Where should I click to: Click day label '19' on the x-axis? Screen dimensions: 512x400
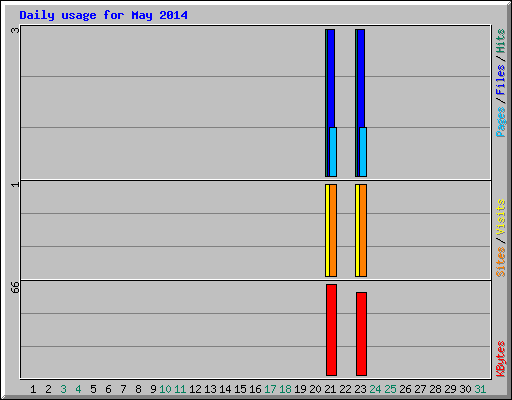(x=300, y=389)
